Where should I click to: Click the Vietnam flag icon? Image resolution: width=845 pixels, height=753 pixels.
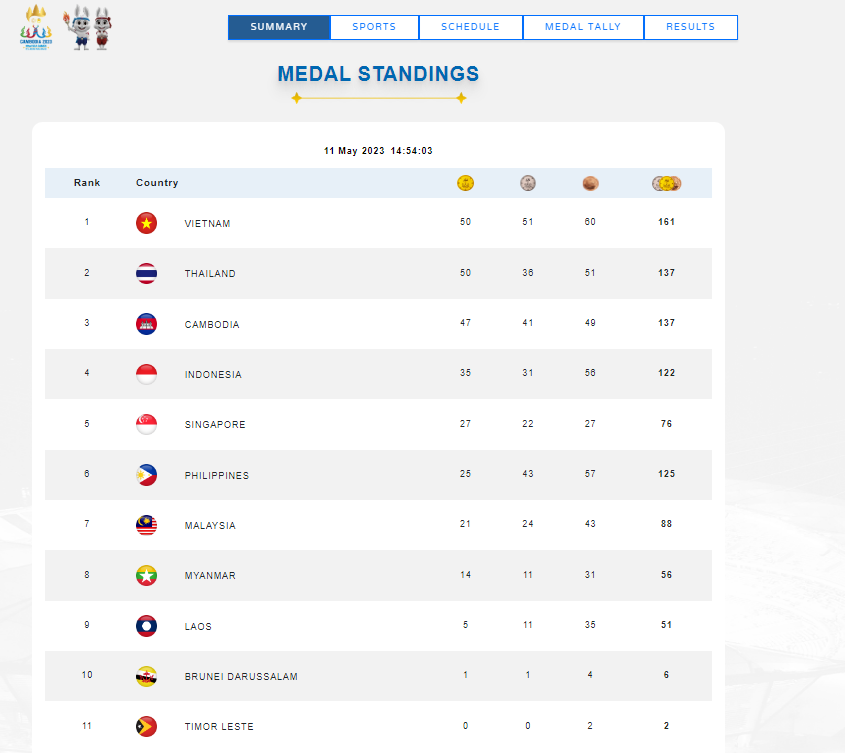[x=147, y=223]
